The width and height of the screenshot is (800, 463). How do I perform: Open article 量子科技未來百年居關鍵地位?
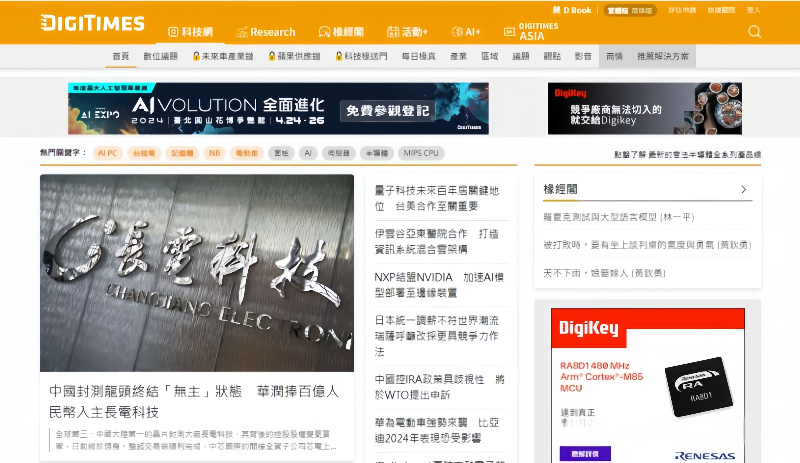click(437, 198)
